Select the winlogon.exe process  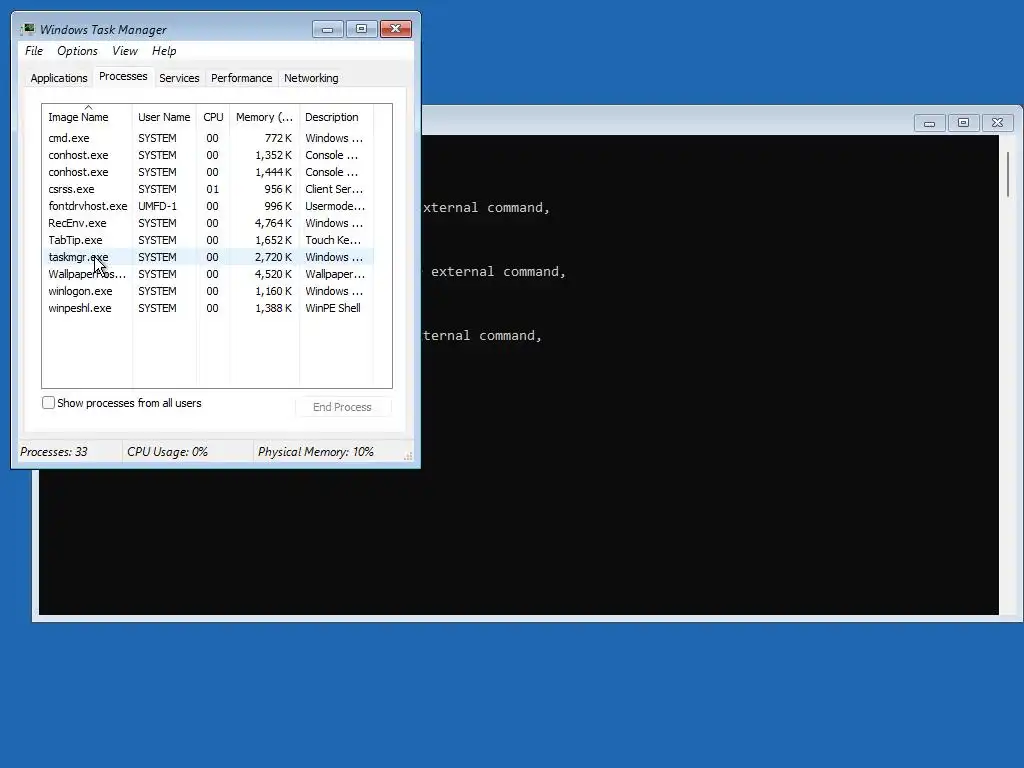[x=208, y=291]
